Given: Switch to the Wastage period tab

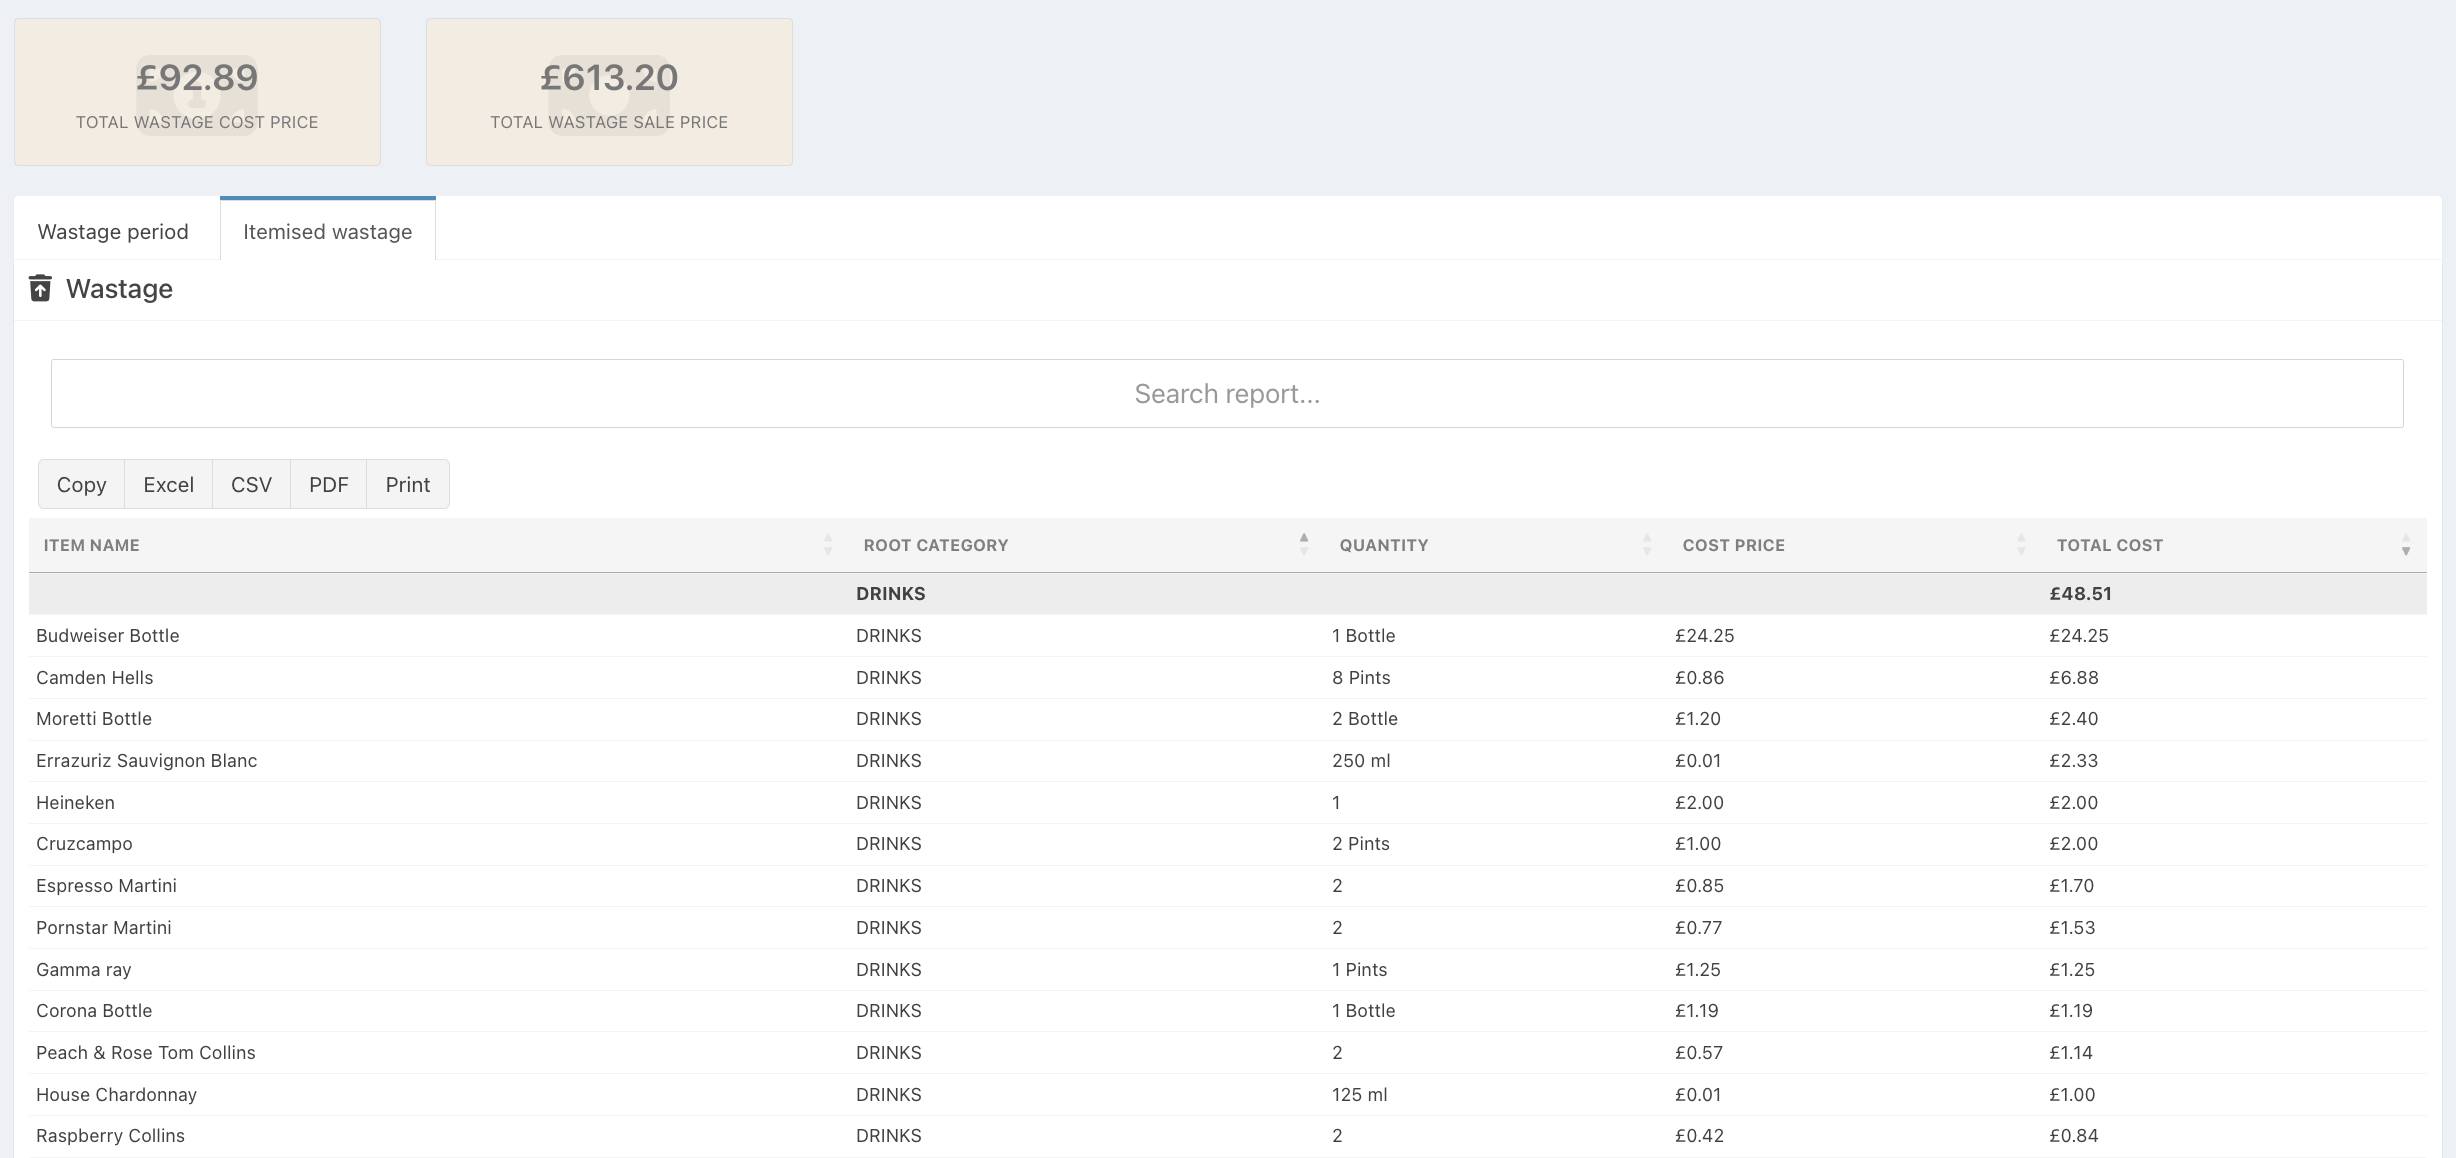Looking at the screenshot, I should 113,231.
